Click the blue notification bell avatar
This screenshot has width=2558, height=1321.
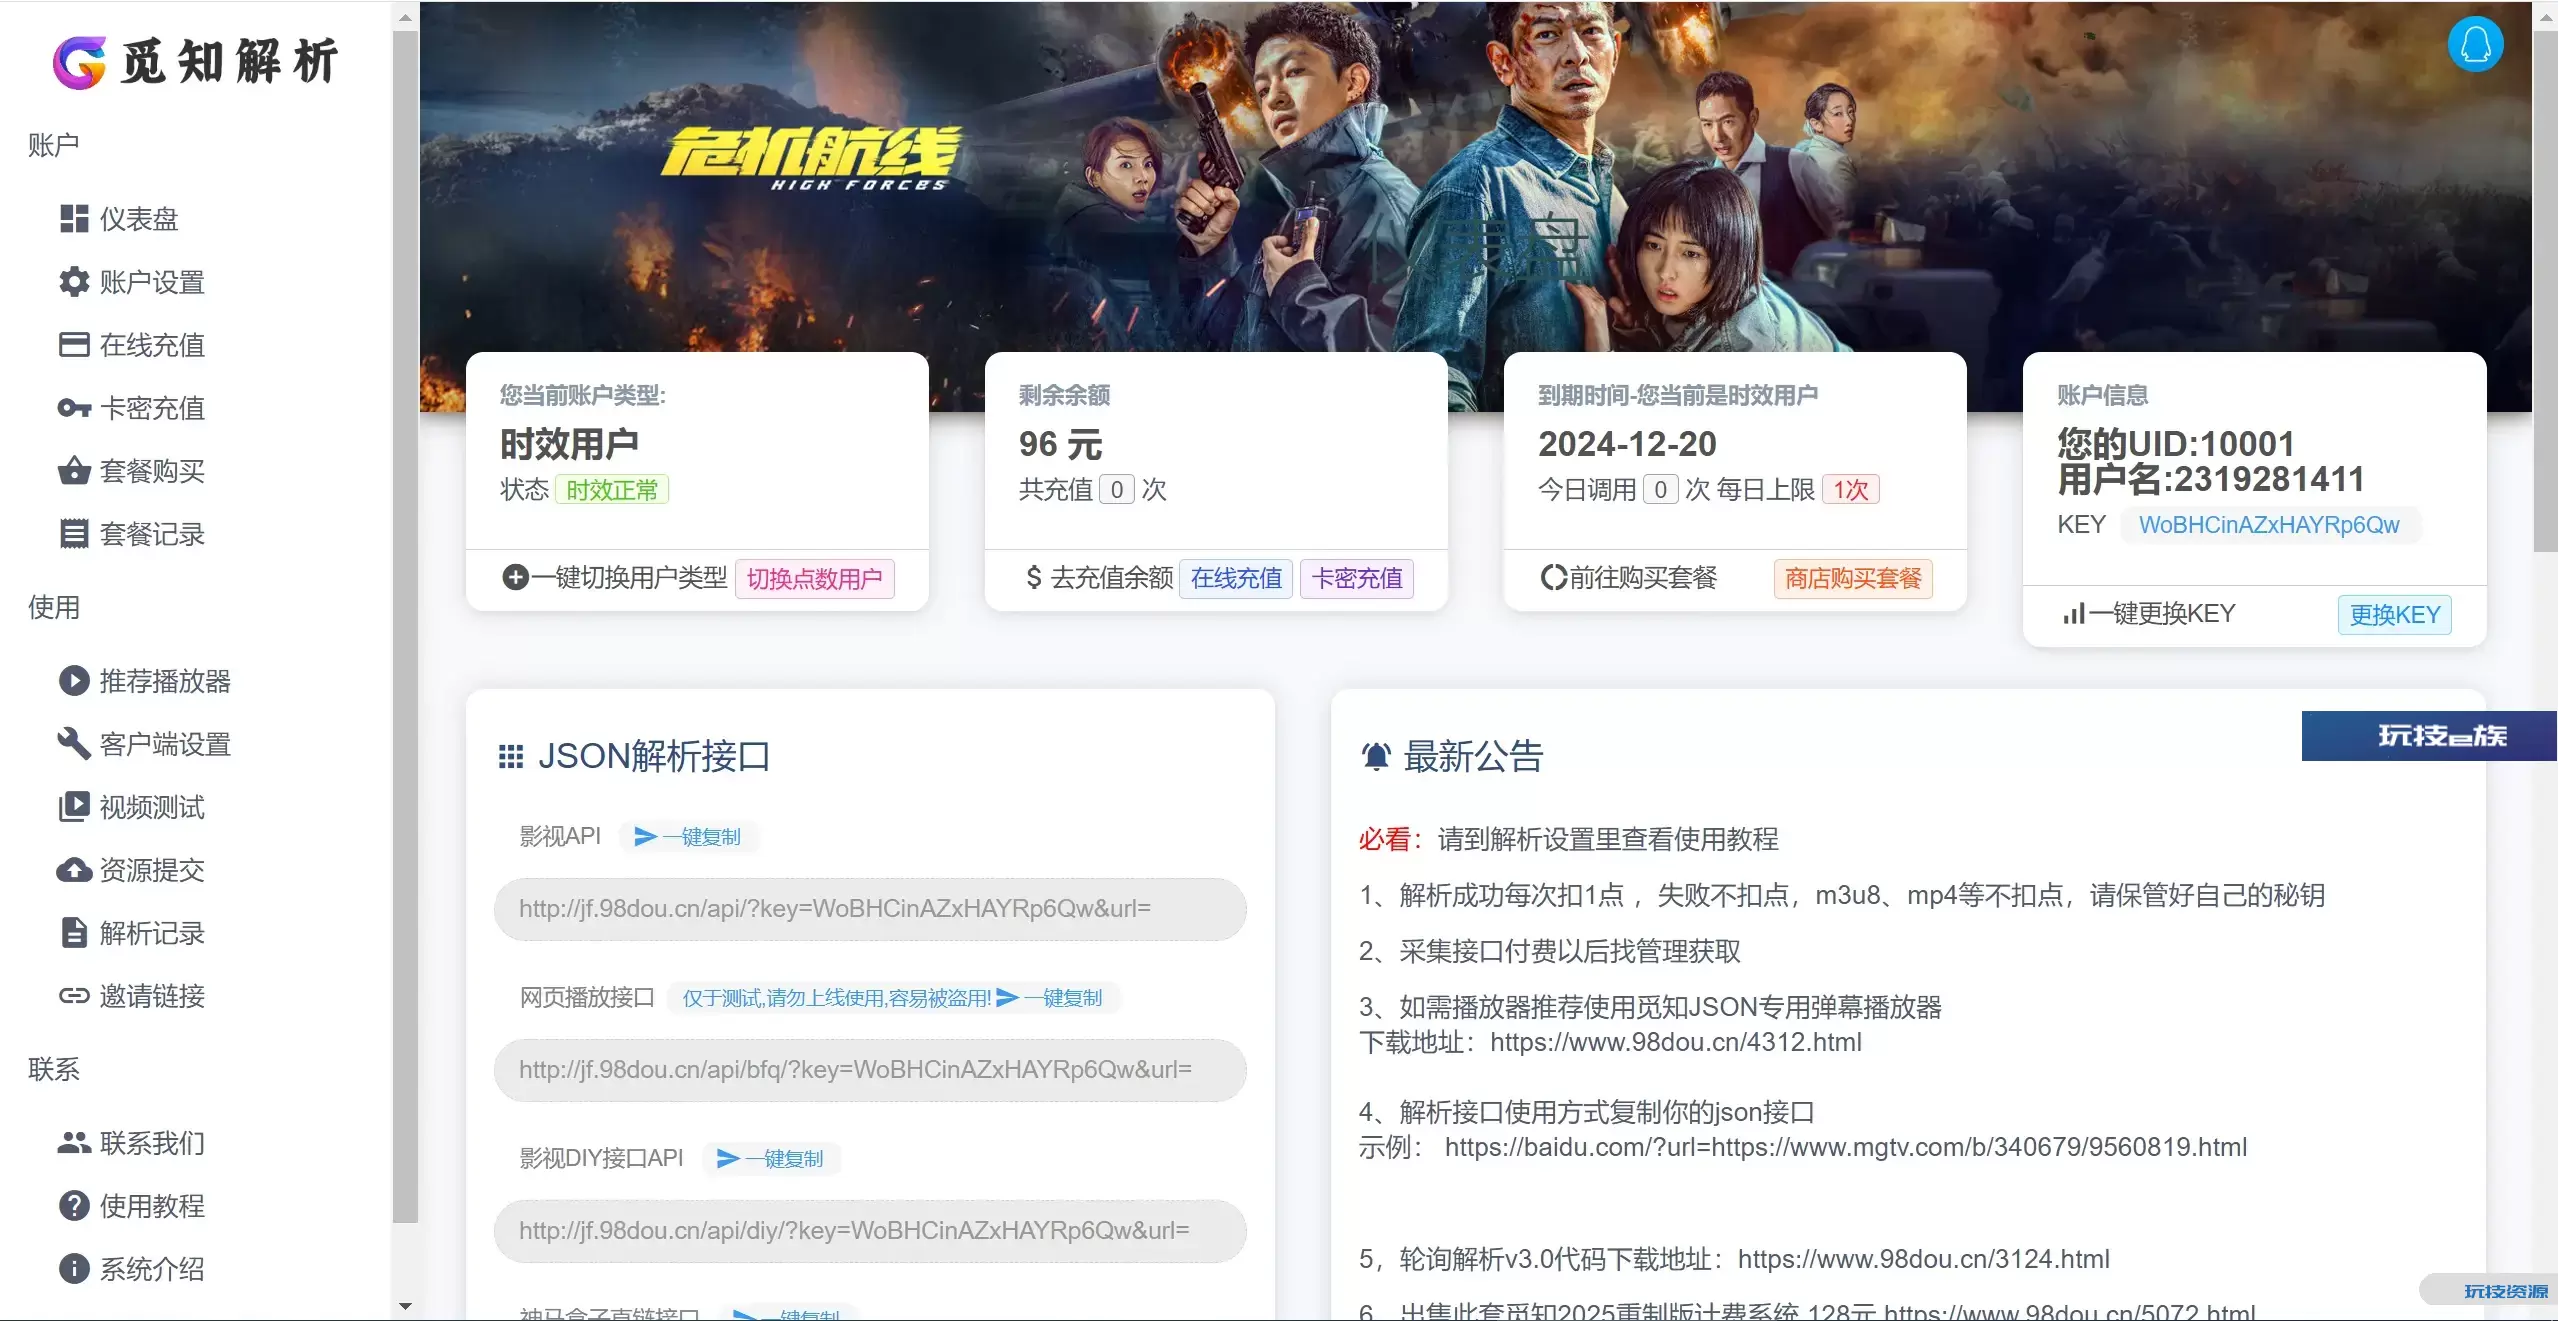[x=2475, y=45]
